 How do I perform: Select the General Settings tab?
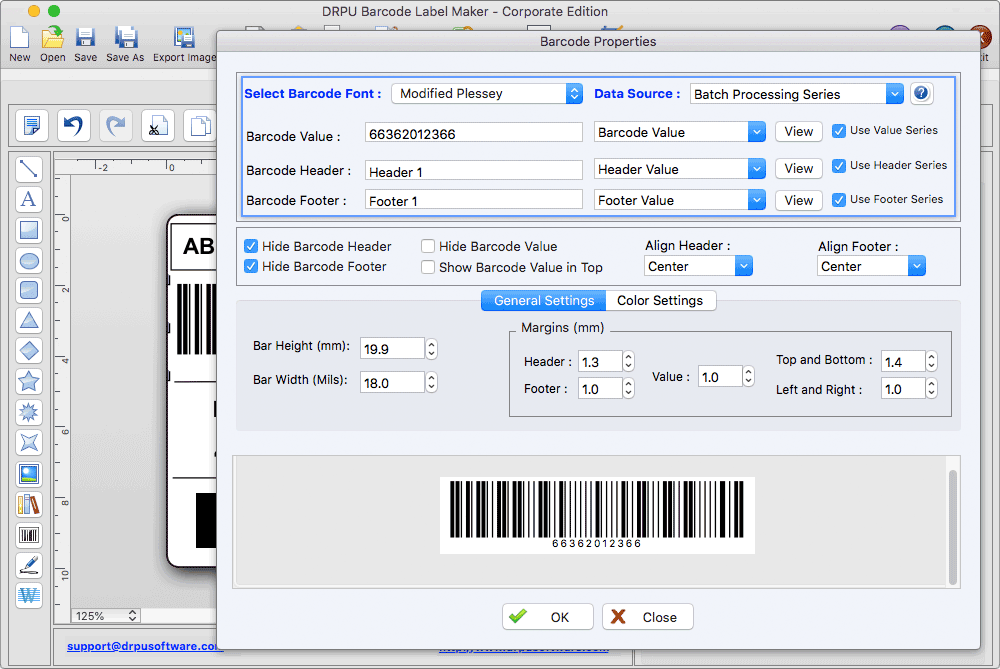(543, 300)
